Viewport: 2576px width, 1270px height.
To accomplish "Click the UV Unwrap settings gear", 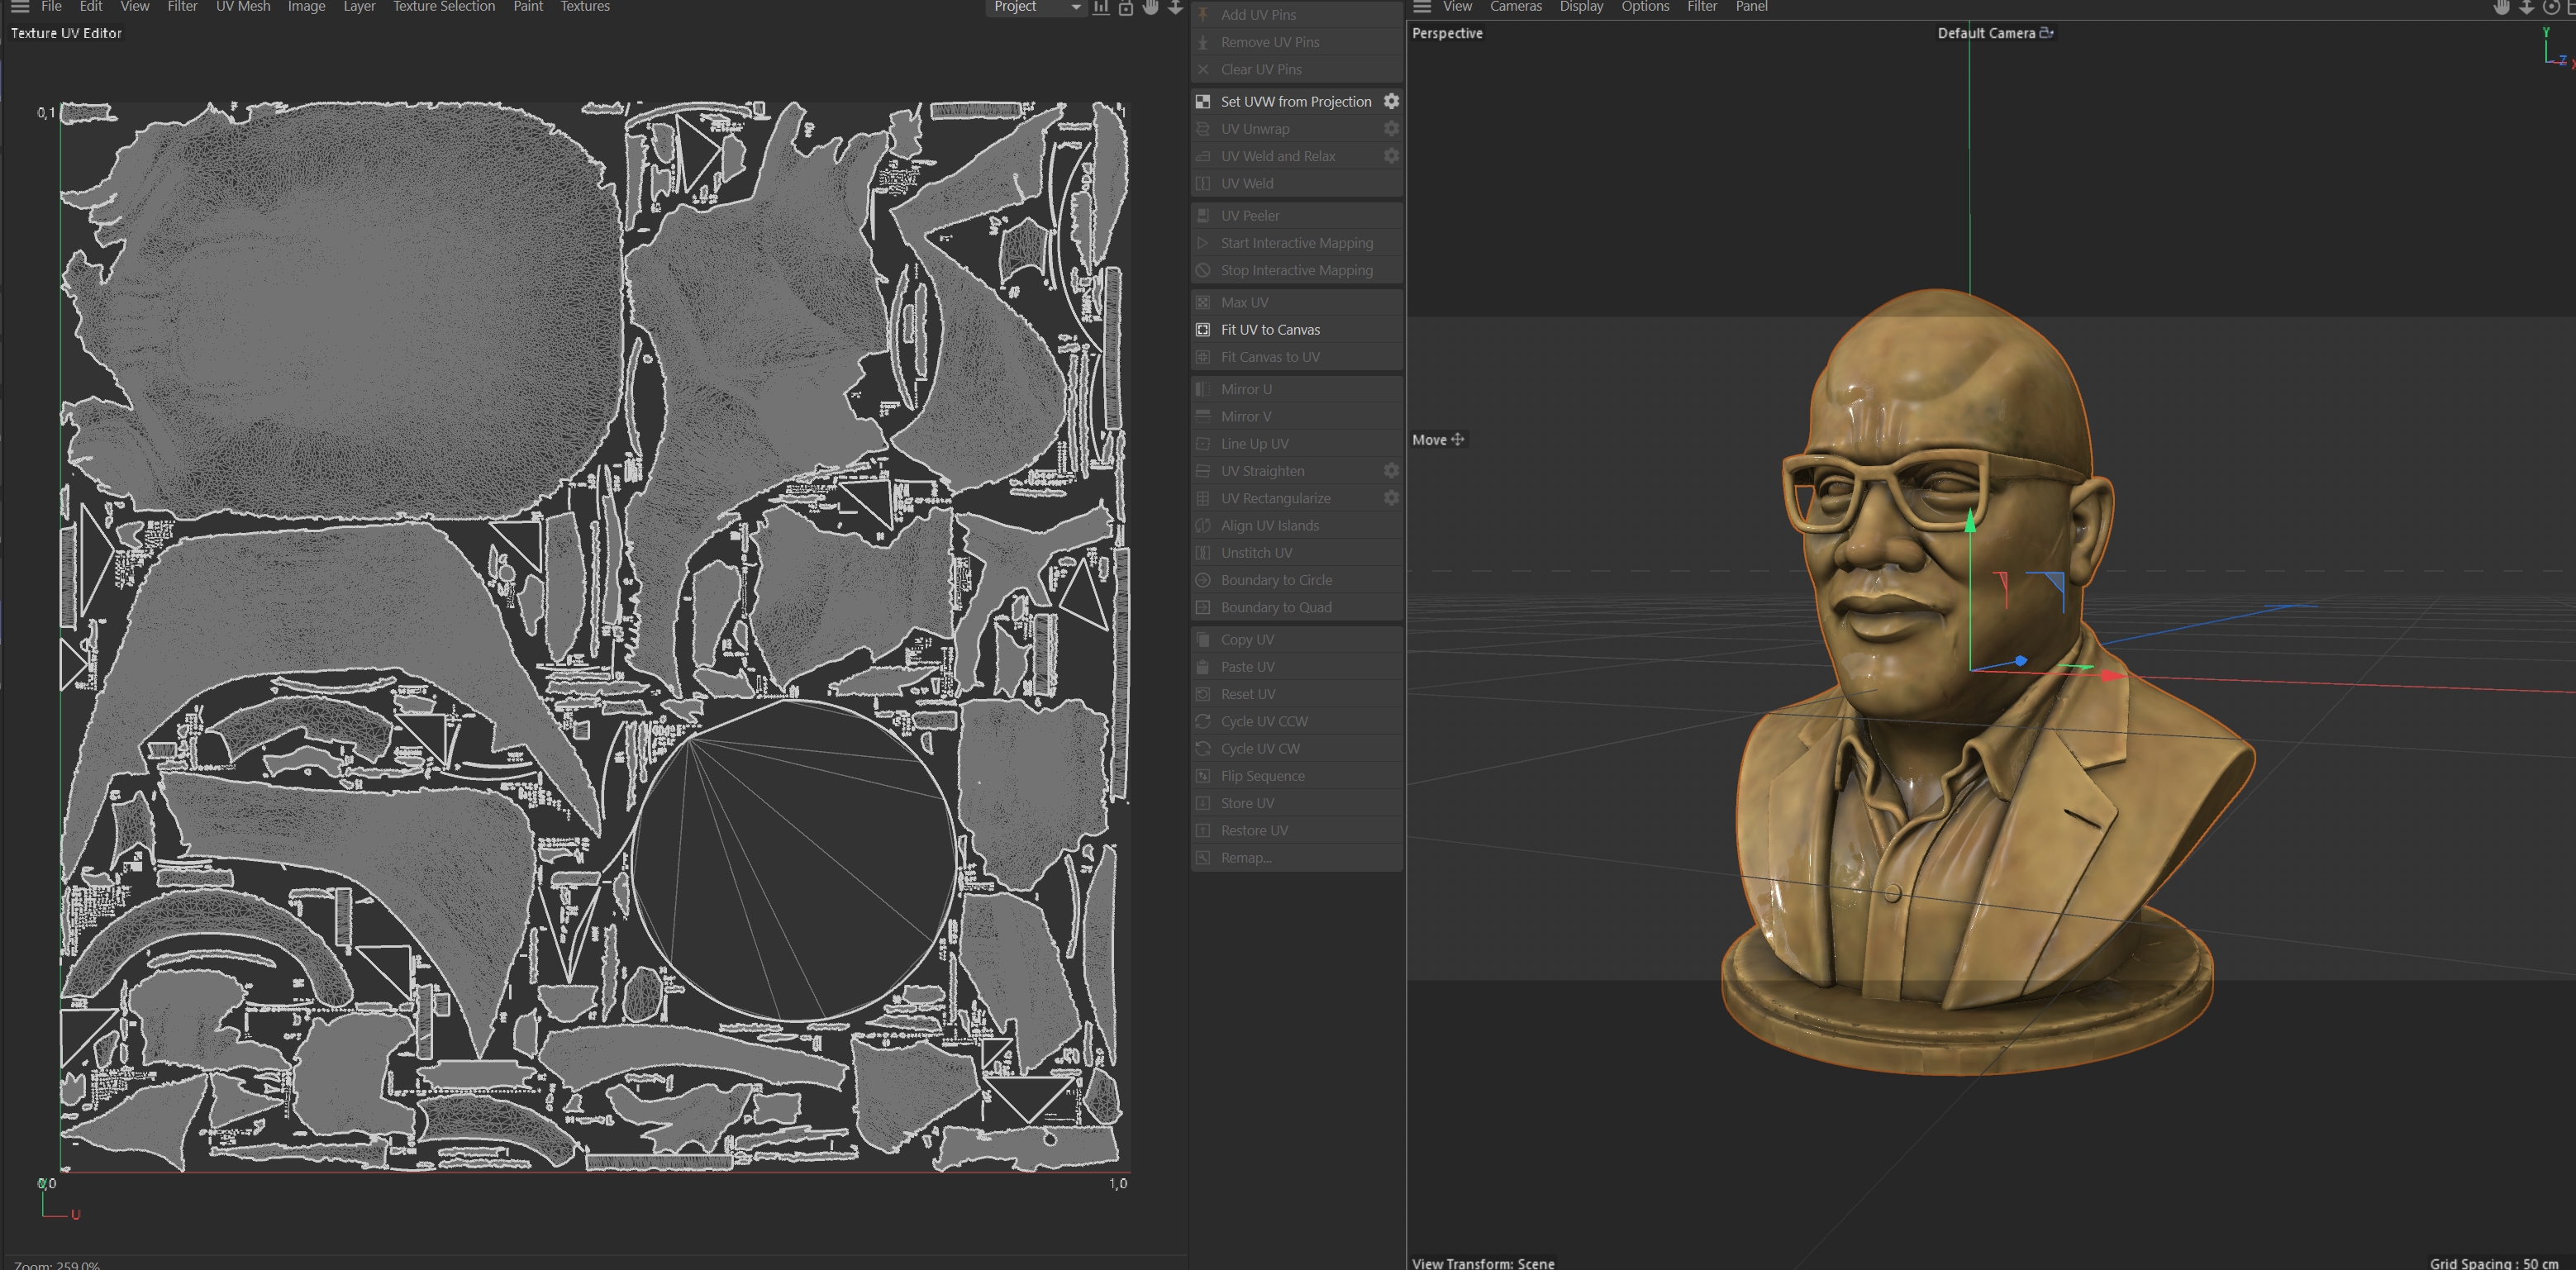I will [1391, 129].
